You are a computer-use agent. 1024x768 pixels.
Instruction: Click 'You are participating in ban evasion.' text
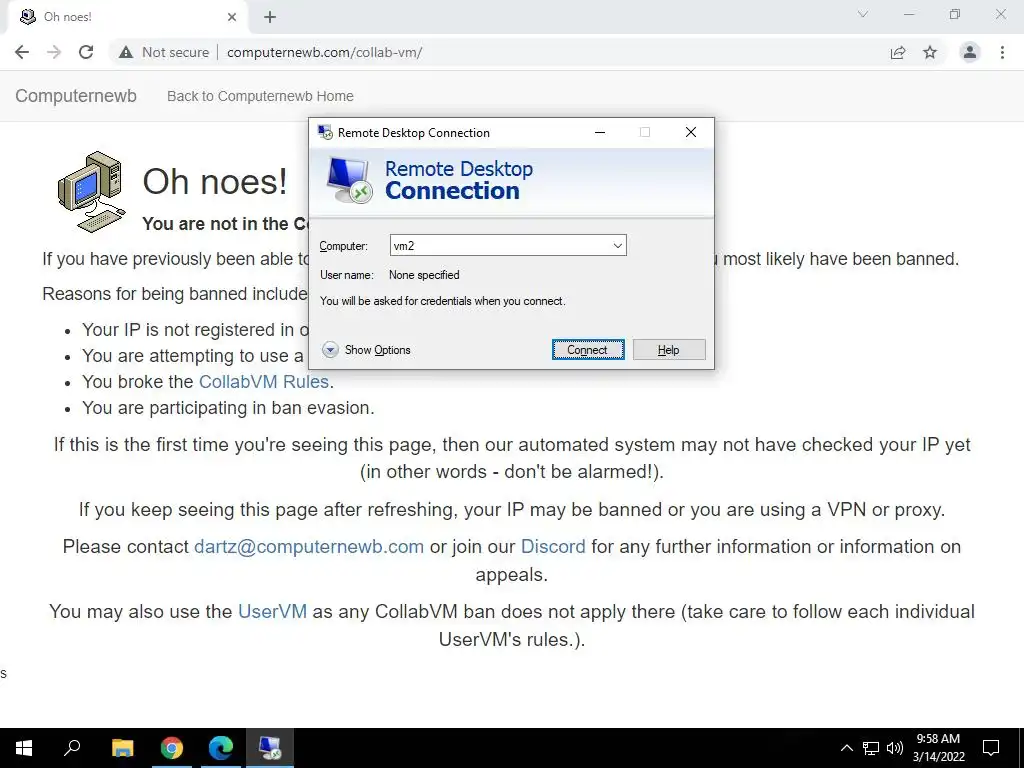(229, 408)
